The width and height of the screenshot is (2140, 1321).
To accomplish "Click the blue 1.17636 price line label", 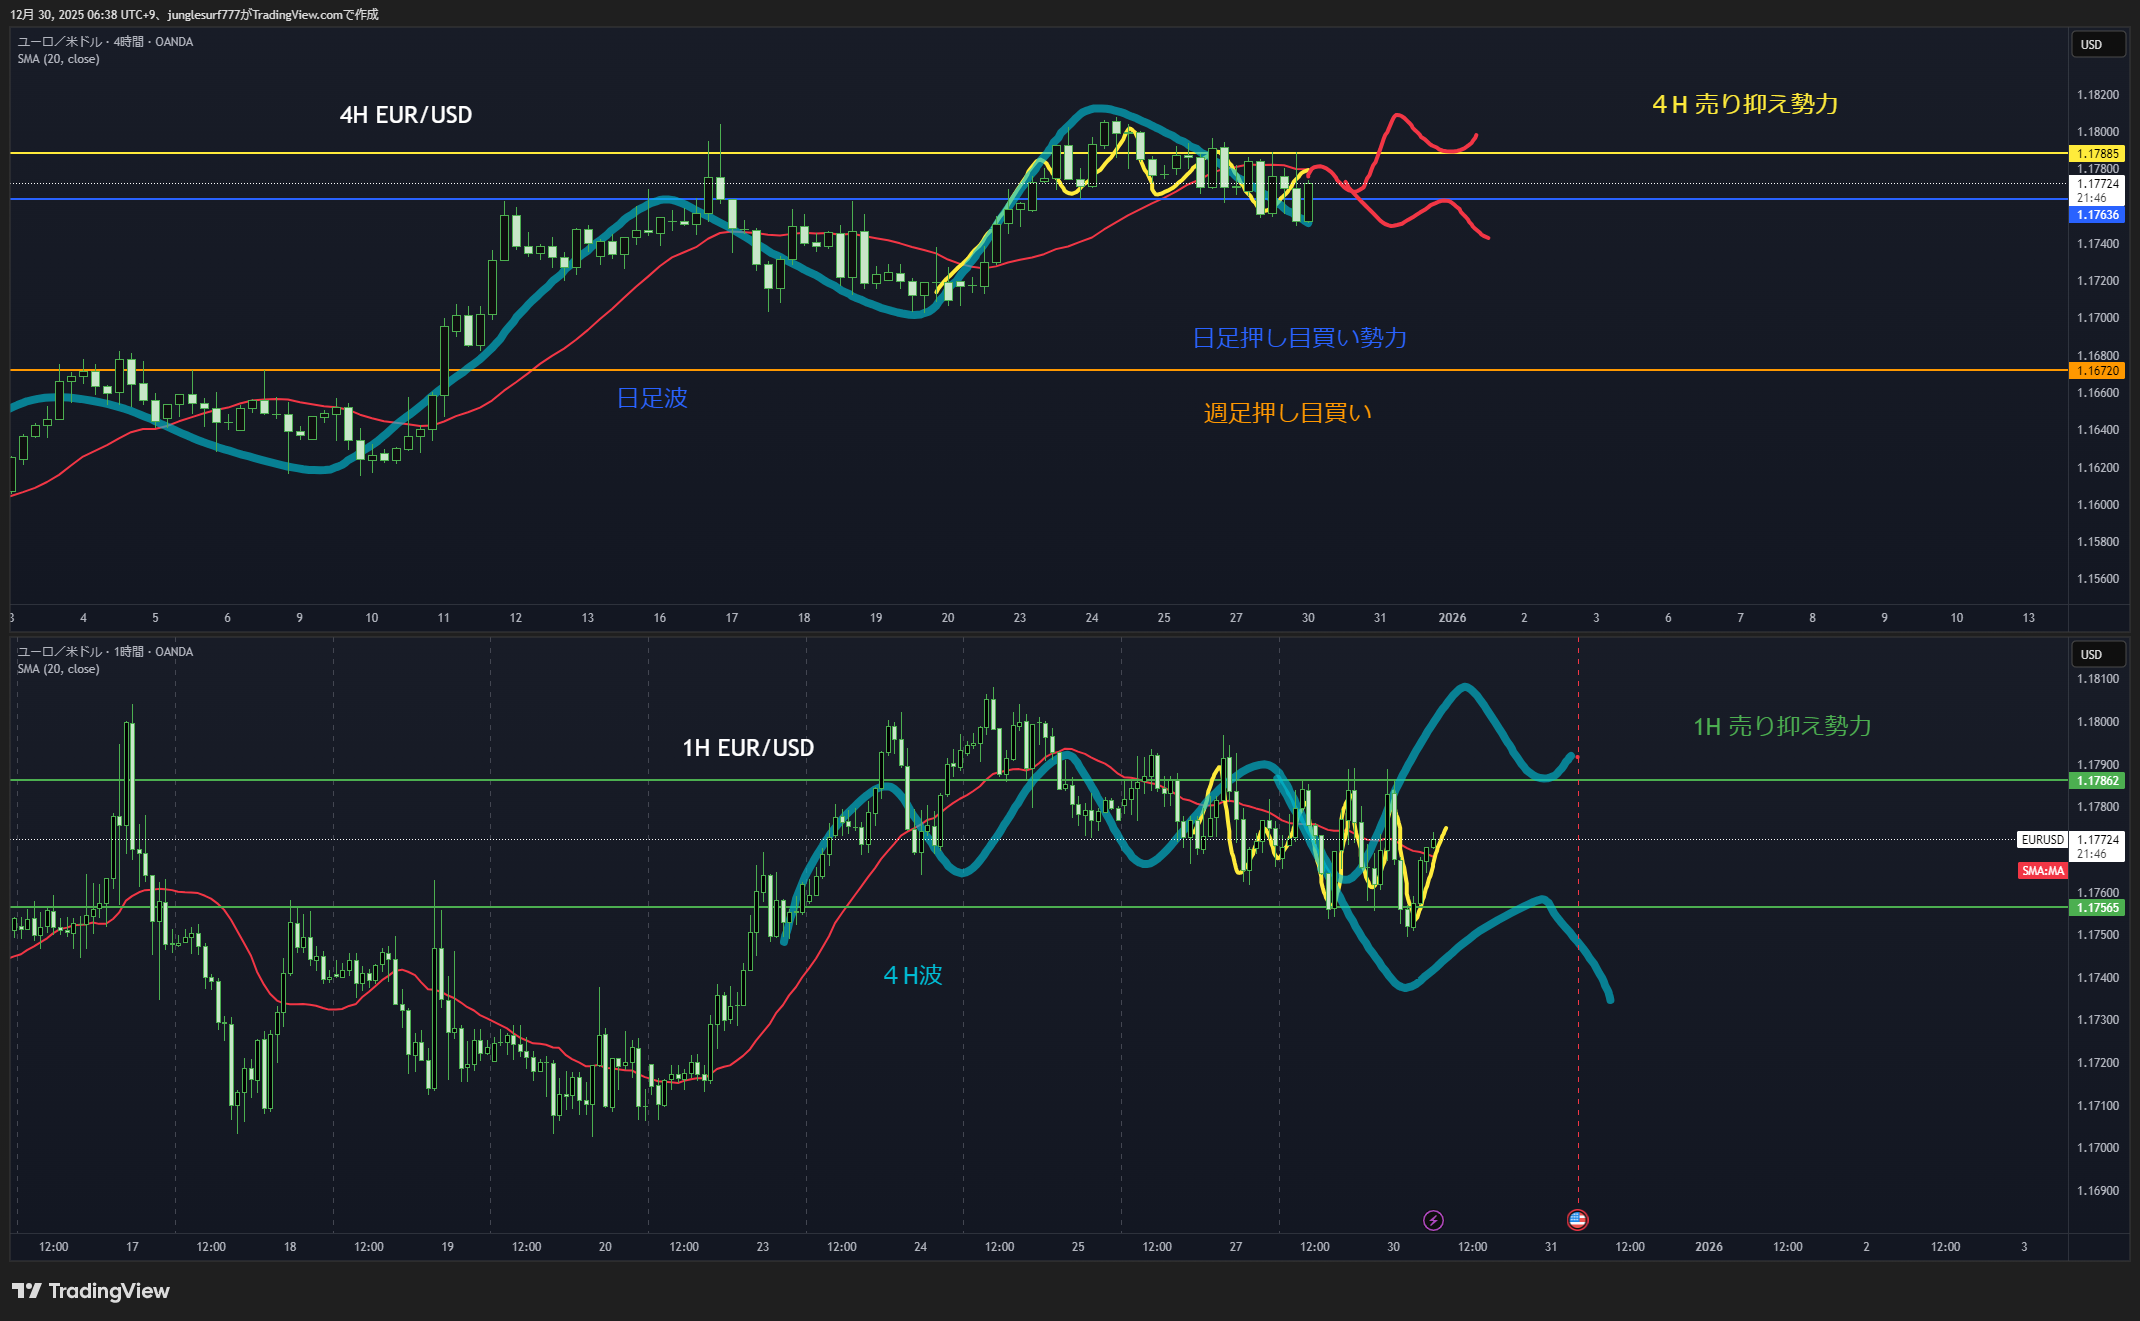I will [2097, 215].
